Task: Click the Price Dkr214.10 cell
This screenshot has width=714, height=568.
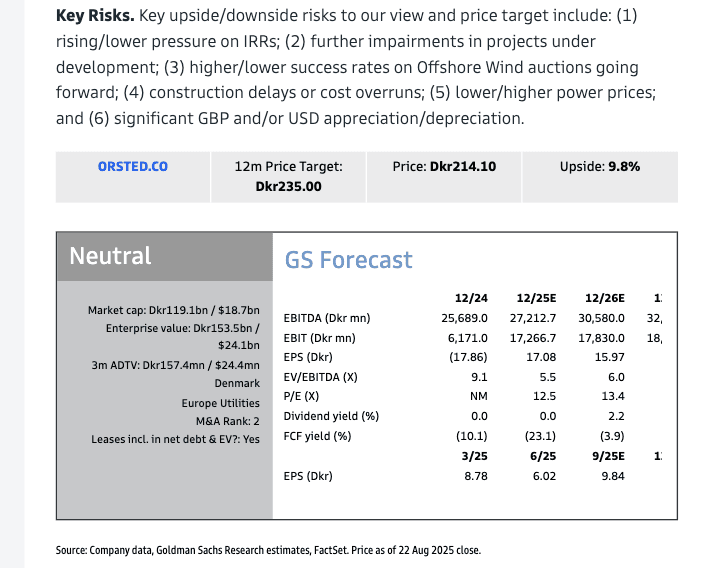Action: [x=444, y=167]
